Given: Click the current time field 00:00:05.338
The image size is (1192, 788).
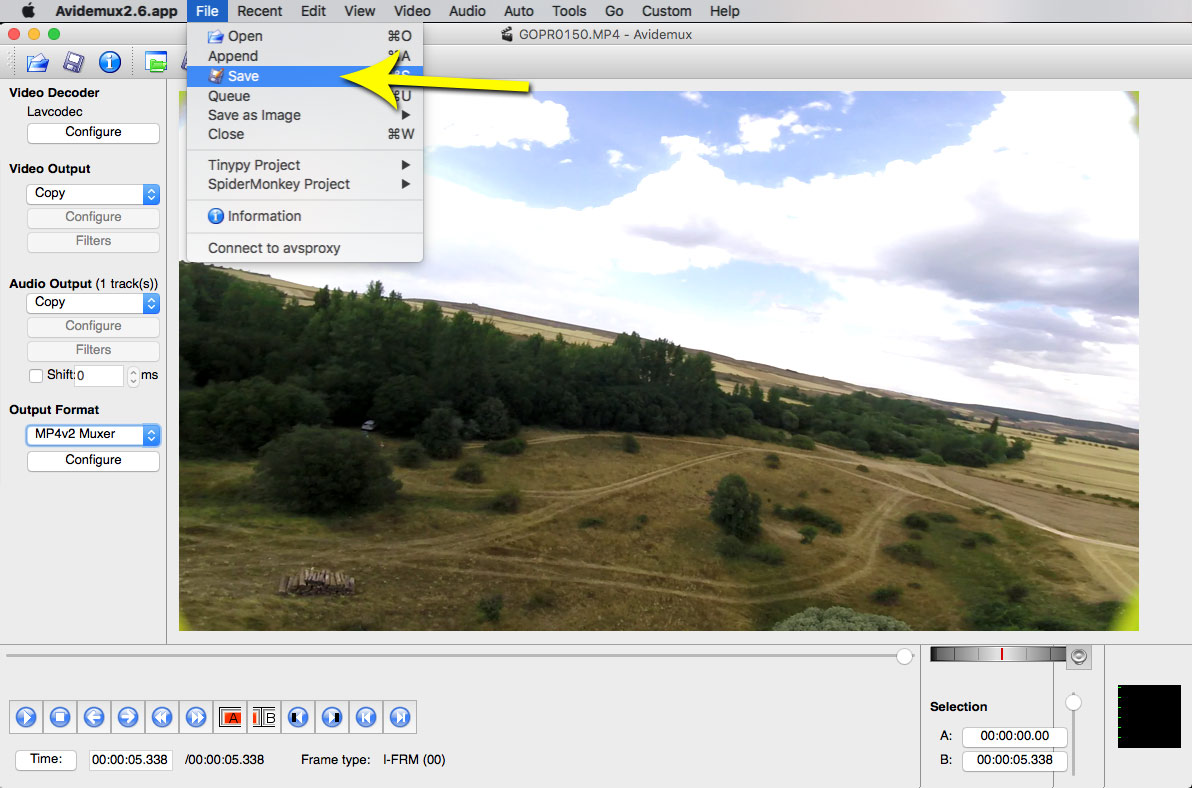Looking at the screenshot, I should click(x=130, y=760).
